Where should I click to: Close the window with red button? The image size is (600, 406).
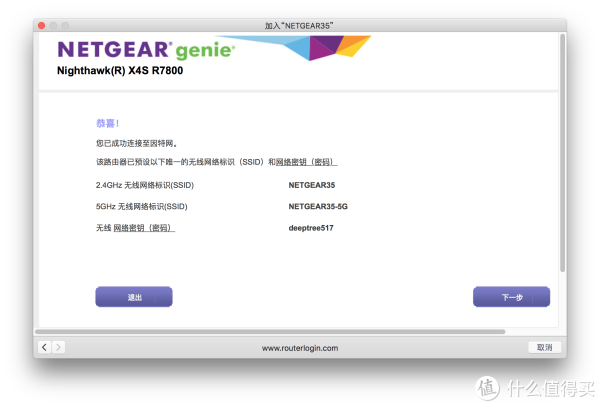[x=42, y=26]
